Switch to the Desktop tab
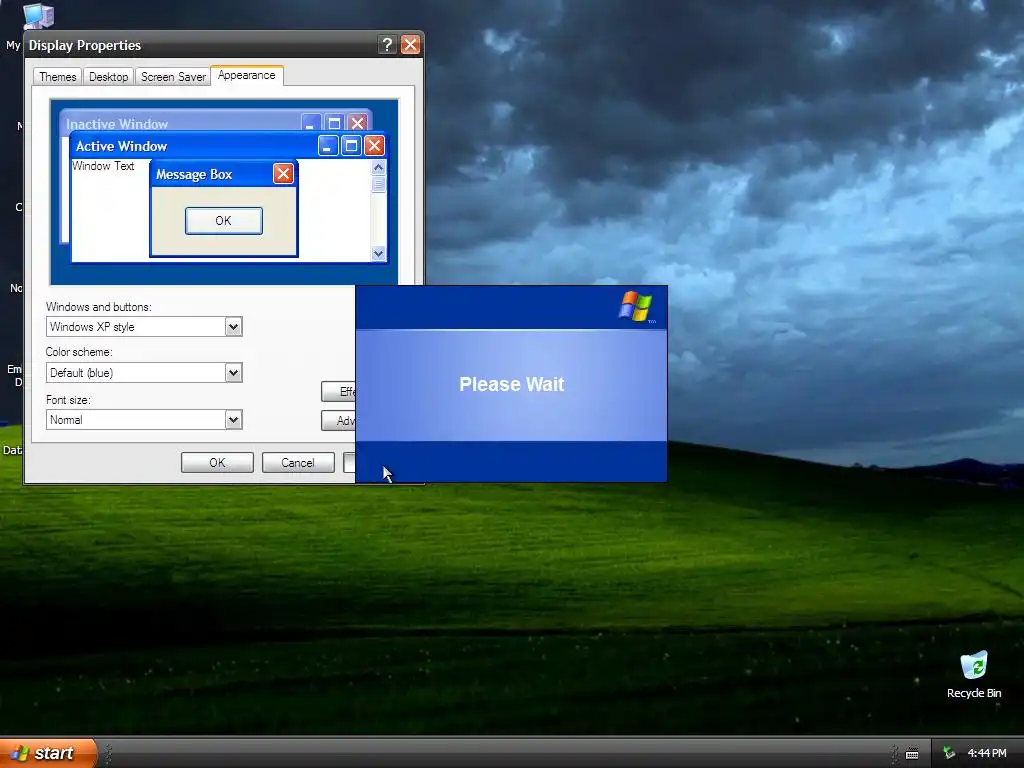Image resolution: width=1024 pixels, height=768 pixels. (x=108, y=76)
